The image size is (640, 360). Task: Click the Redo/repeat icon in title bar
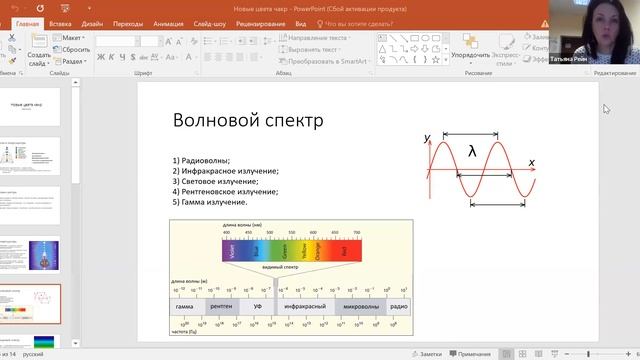click(x=40, y=8)
